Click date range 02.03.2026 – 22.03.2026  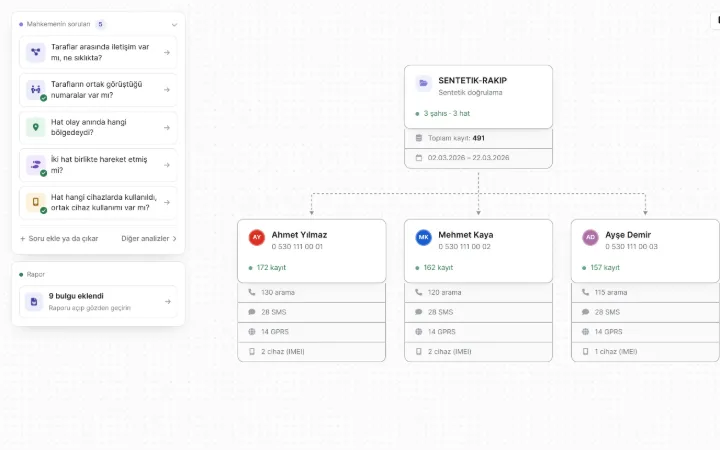pyautogui.click(x=468, y=158)
